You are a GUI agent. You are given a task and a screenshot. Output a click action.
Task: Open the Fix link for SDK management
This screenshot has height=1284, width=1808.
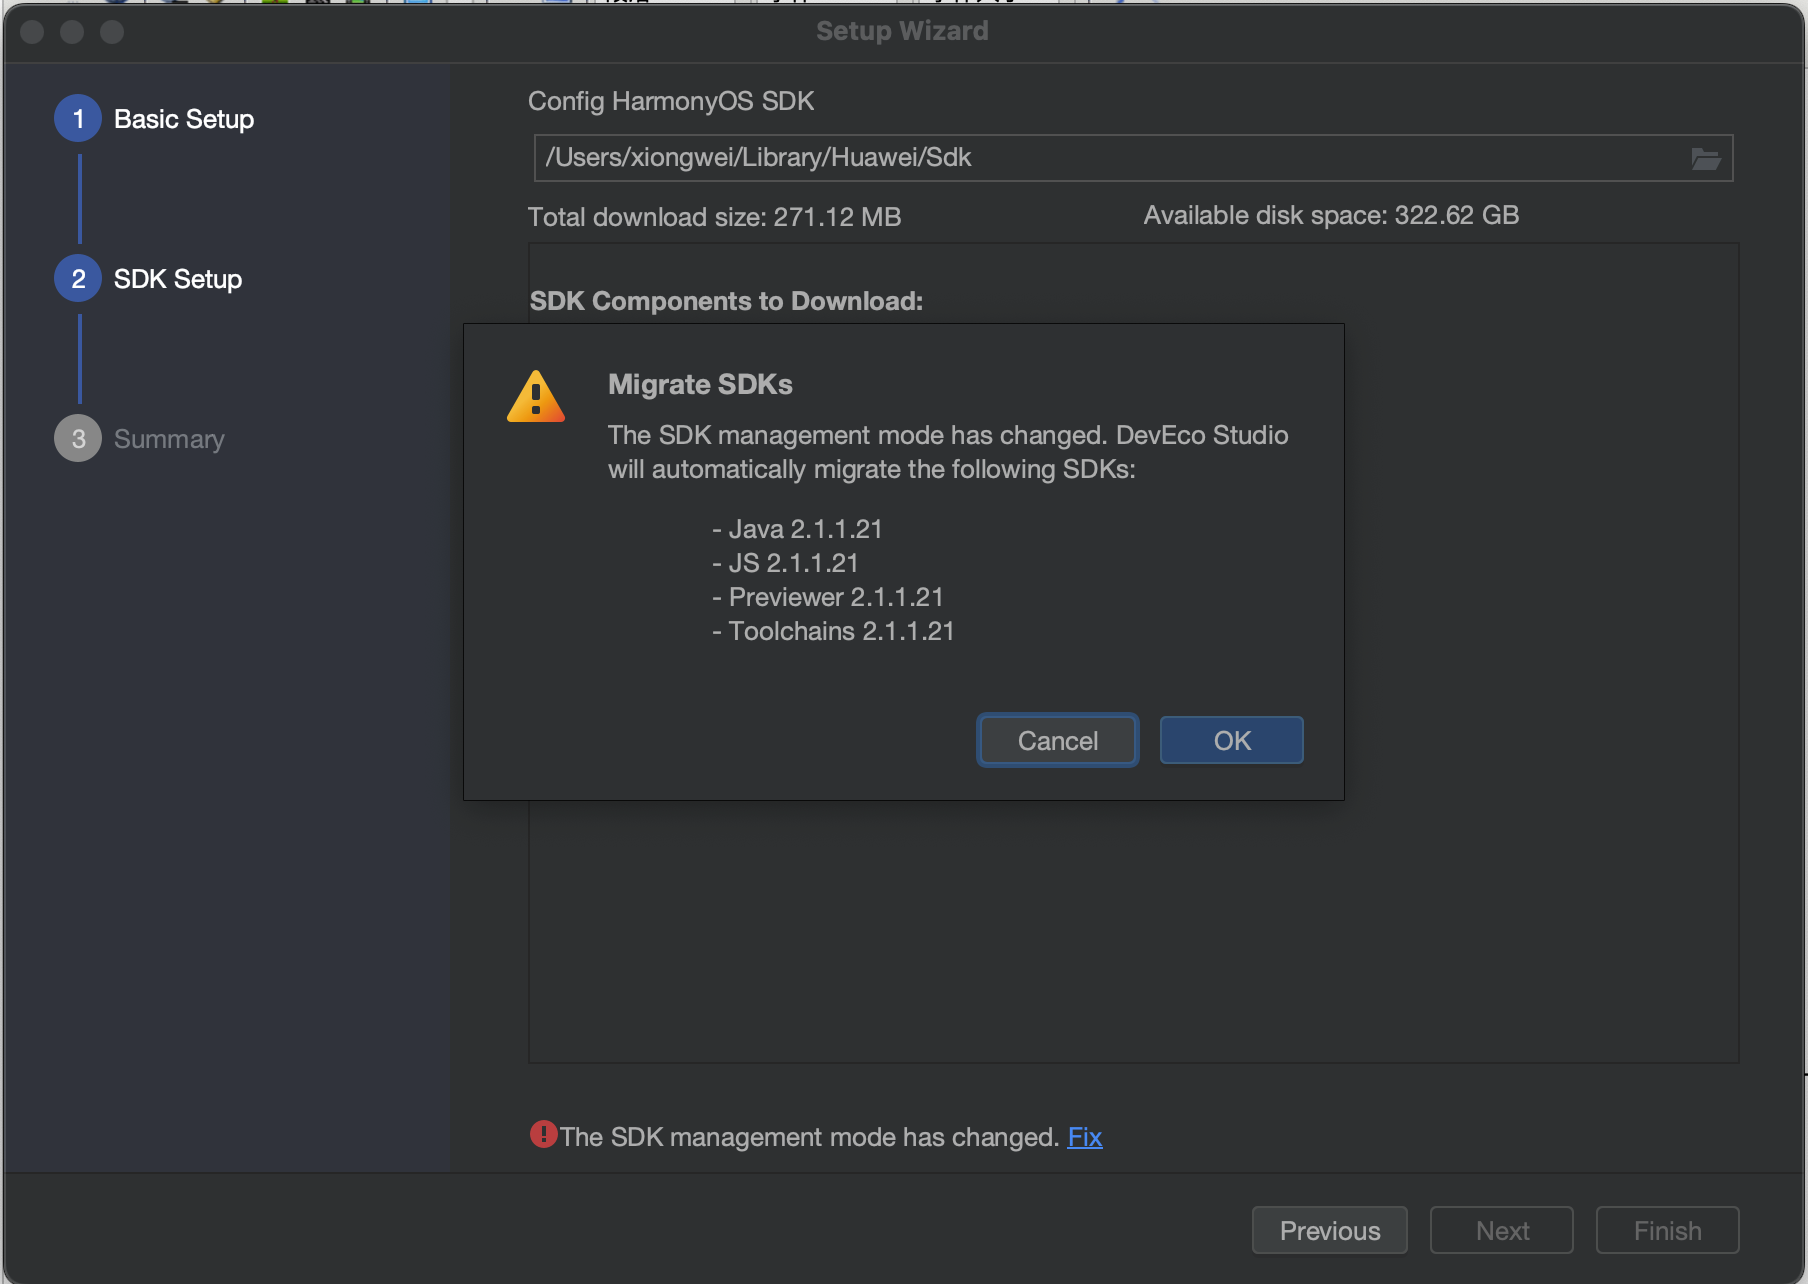(x=1084, y=1137)
